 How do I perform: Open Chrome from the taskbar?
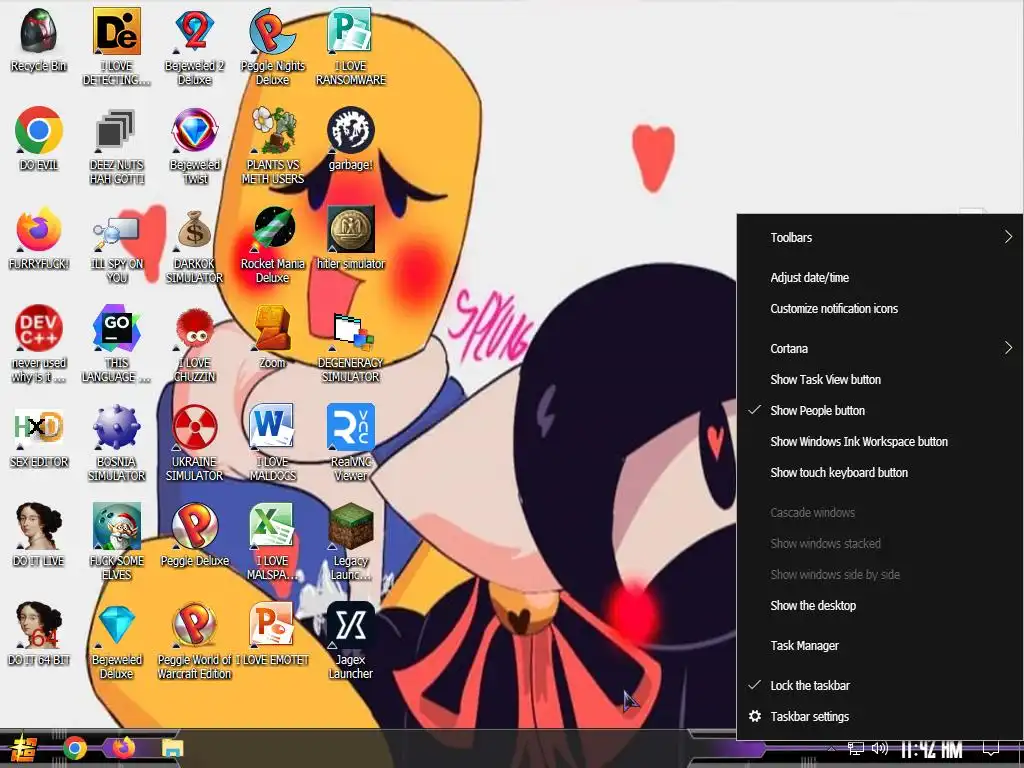pos(75,748)
